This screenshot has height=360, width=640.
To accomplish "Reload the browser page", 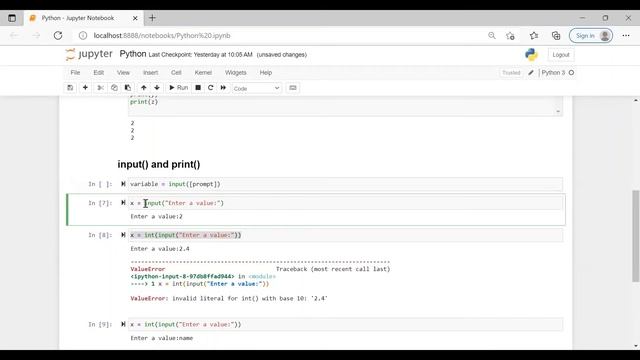I will (58, 36).
